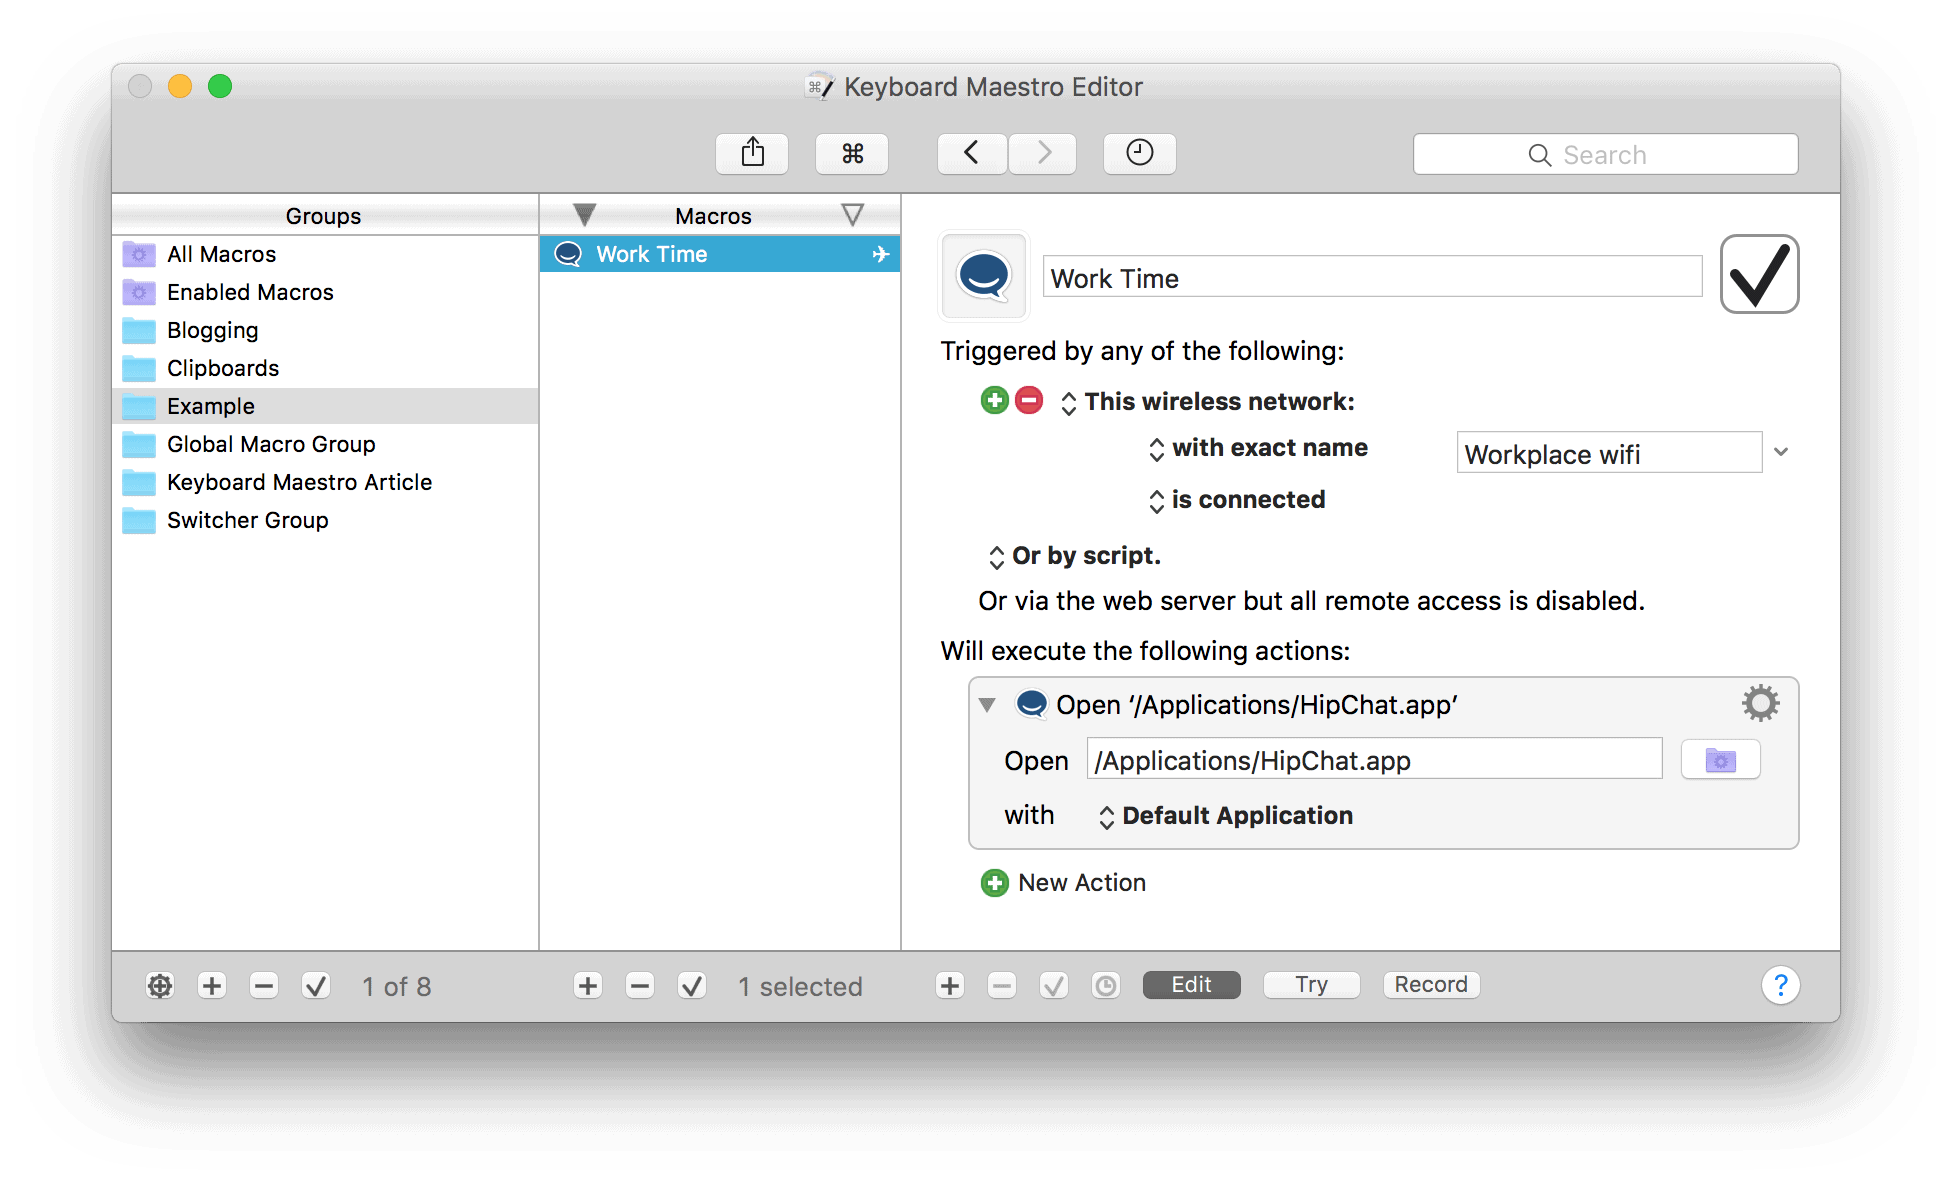
Task: Select the Work Time macro row
Action: tap(720, 254)
